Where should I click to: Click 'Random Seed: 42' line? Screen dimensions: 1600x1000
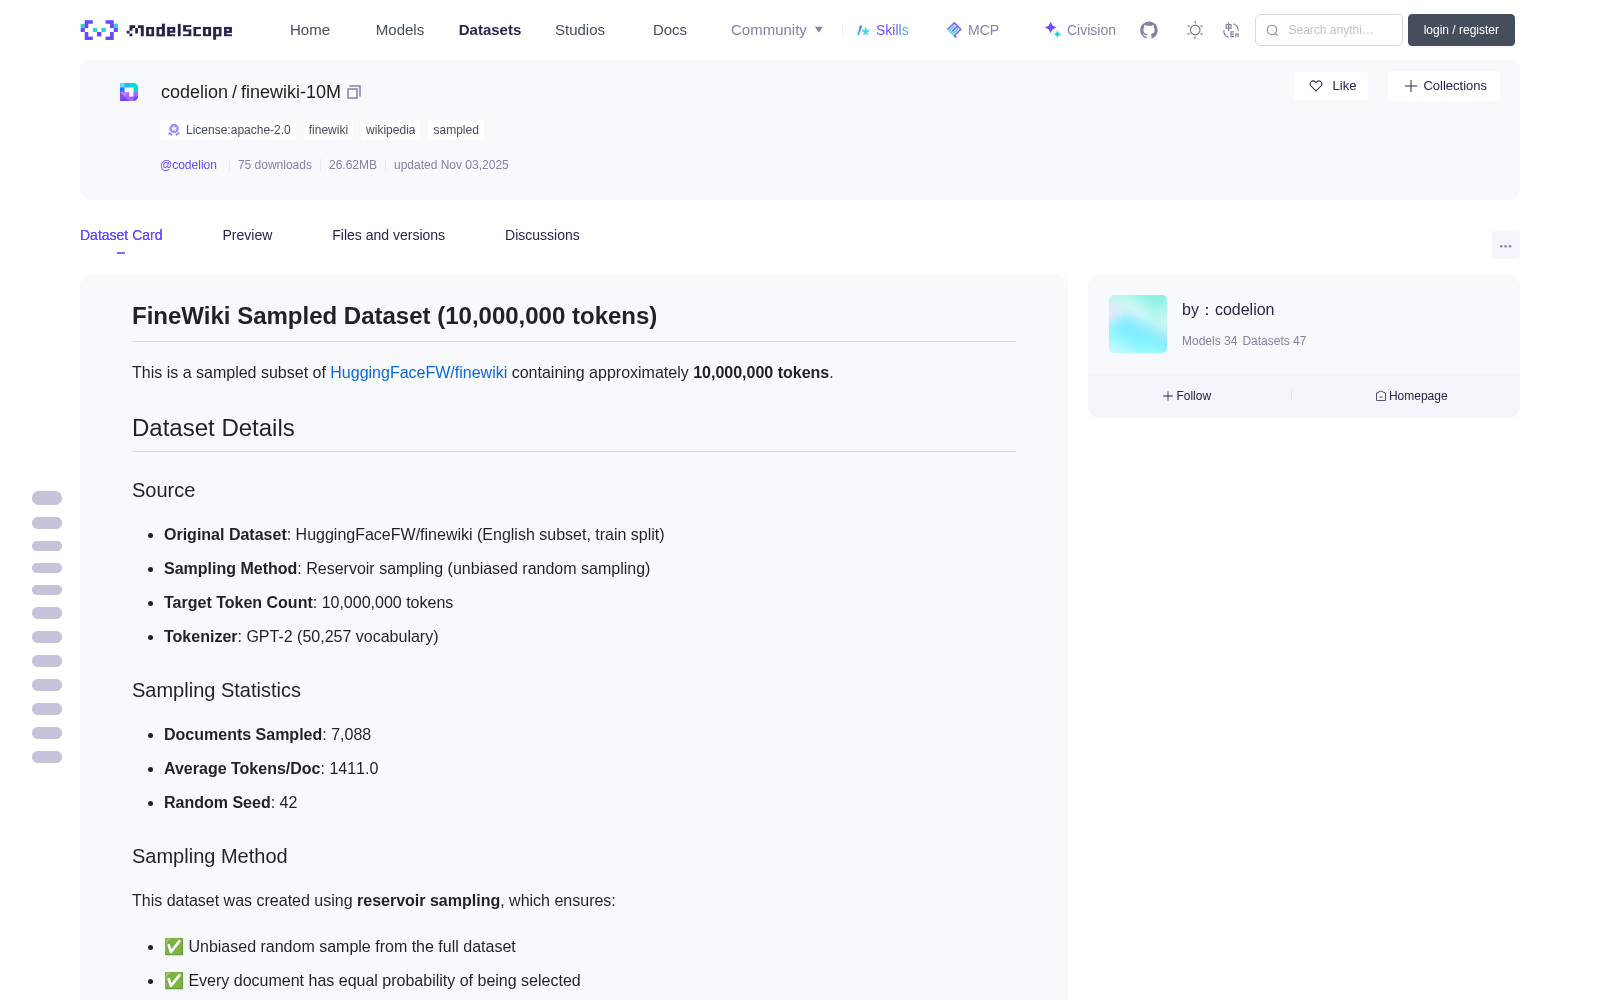pos(230,802)
